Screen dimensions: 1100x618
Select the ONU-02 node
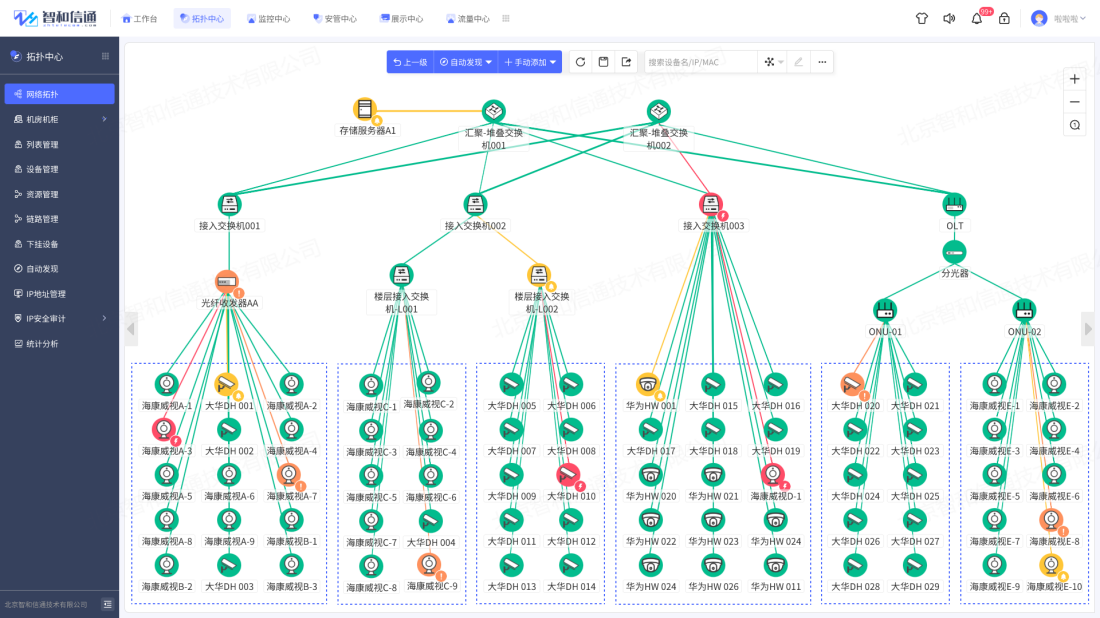(1024, 309)
